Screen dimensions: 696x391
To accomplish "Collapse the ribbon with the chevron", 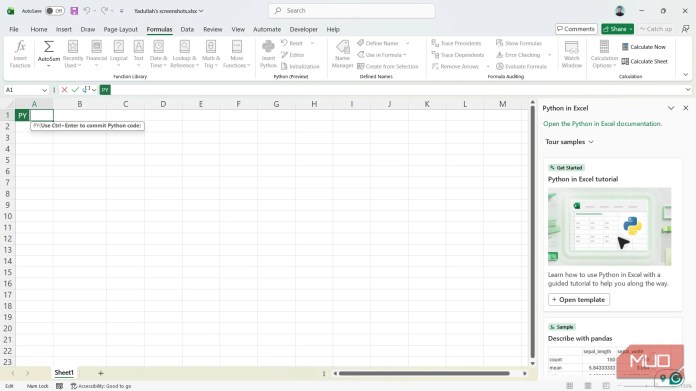I will click(x=686, y=75).
